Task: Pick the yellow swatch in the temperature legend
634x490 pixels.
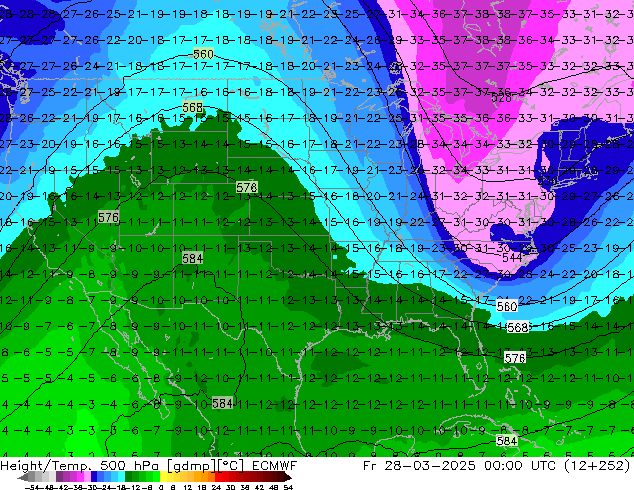Action: 164,476
